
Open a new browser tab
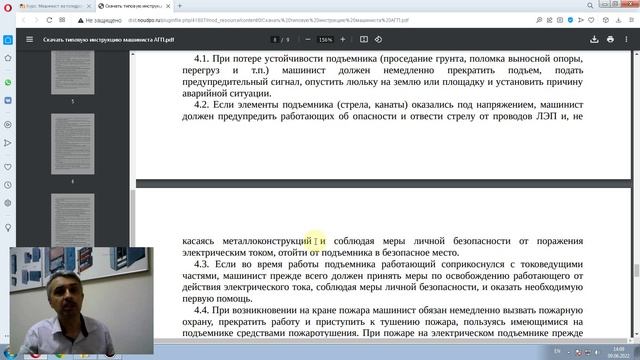[x=180, y=6]
